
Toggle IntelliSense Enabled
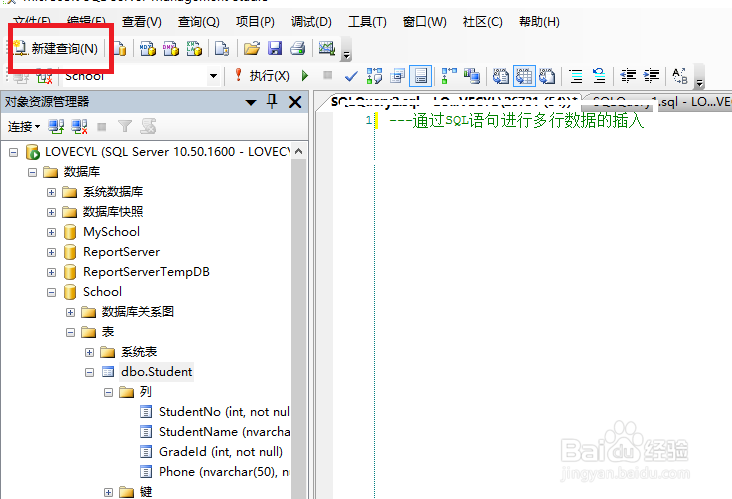coord(421,76)
